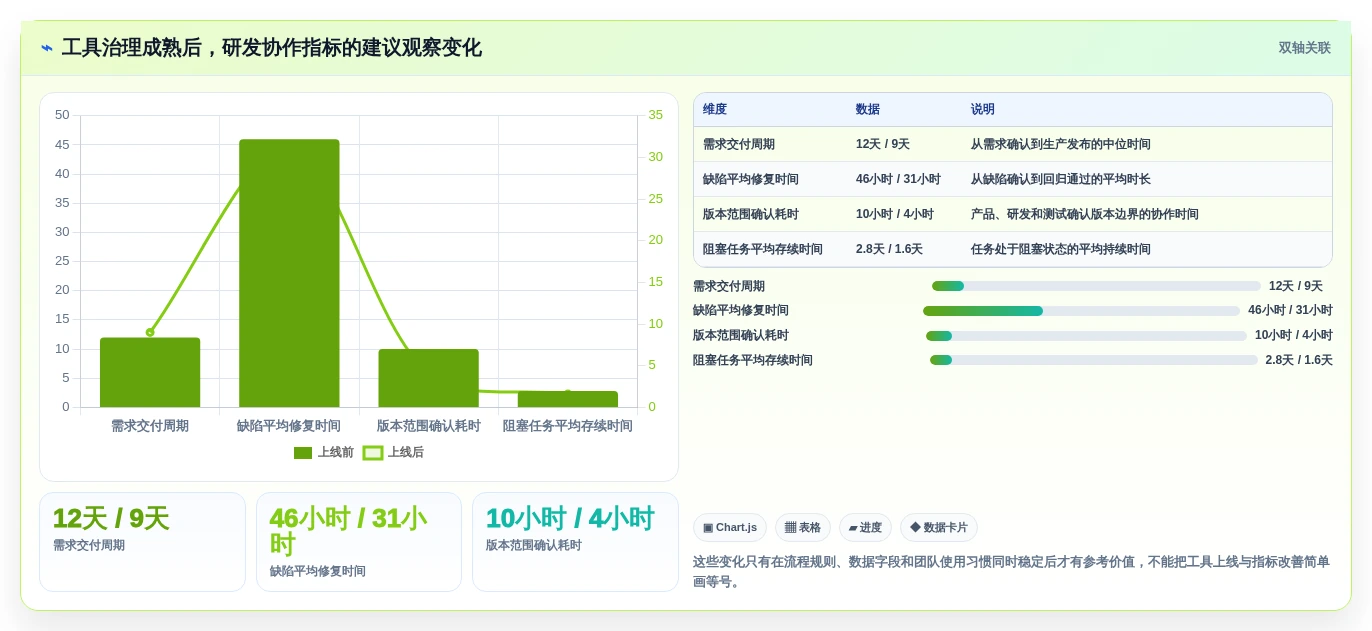Click 缺陷平均修复时间 cell in the table

click(751, 179)
